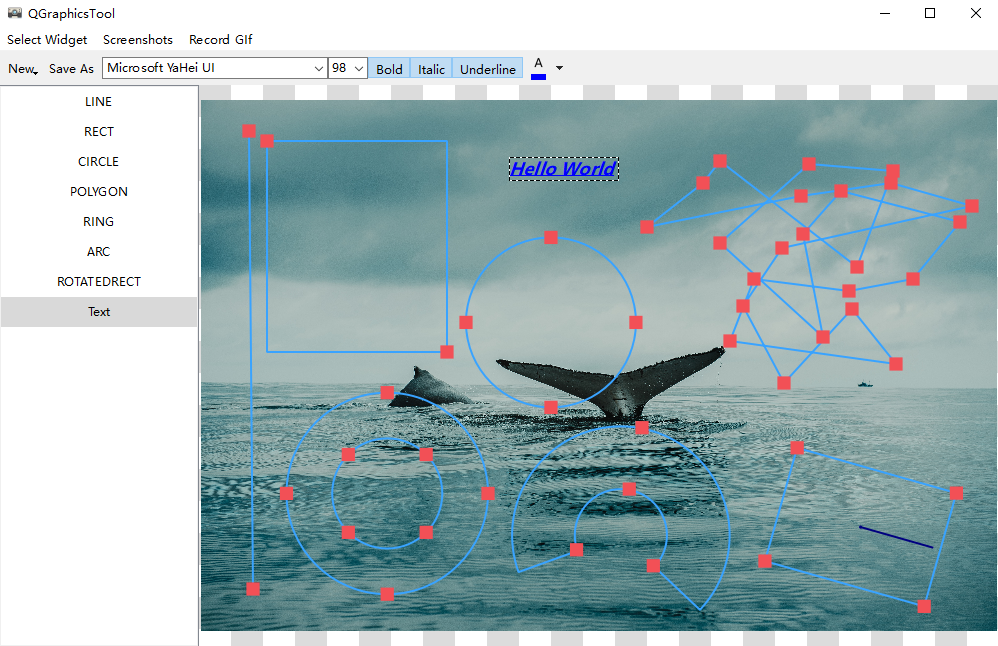The height and width of the screenshot is (646, 998).
Task: Close the QGraphicsTool window
Action: 976,13
